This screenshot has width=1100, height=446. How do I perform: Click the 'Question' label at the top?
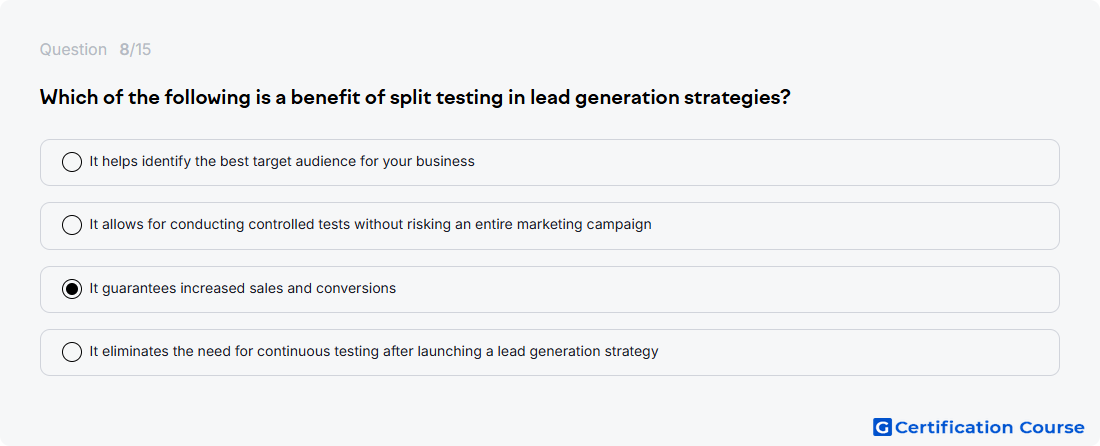(x=73, y=50)
